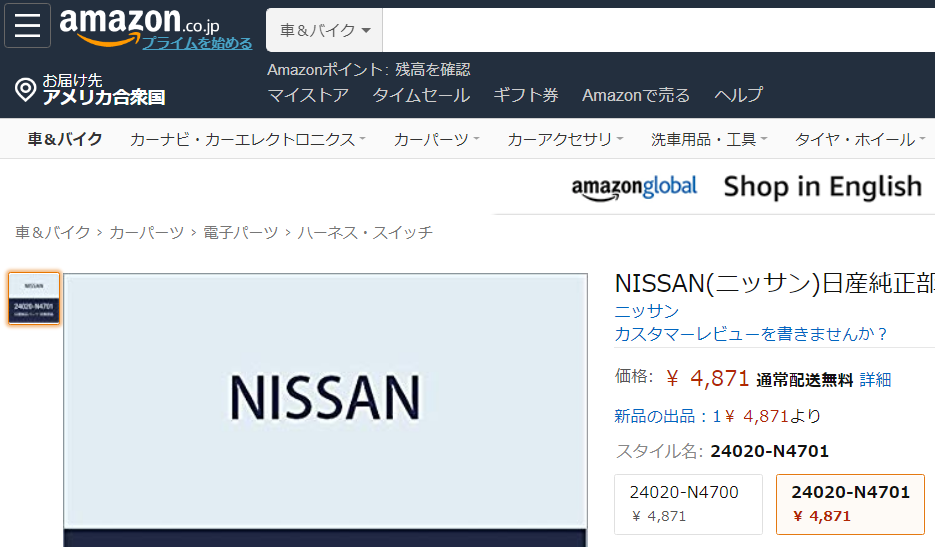This screenshot has width=935, height=547.
Task: Go to タイムセール deals page
Action: coord(421,95)
